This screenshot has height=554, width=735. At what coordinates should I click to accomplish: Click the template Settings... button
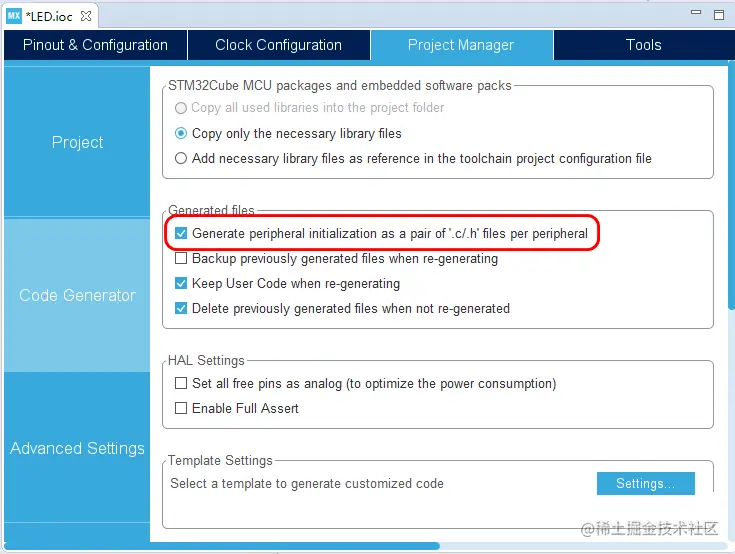coord(645,483)
